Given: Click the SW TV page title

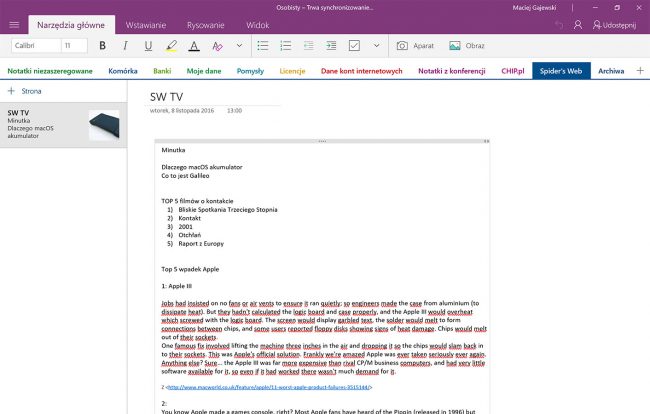Looking at the screenshot, I should (166, 97).
